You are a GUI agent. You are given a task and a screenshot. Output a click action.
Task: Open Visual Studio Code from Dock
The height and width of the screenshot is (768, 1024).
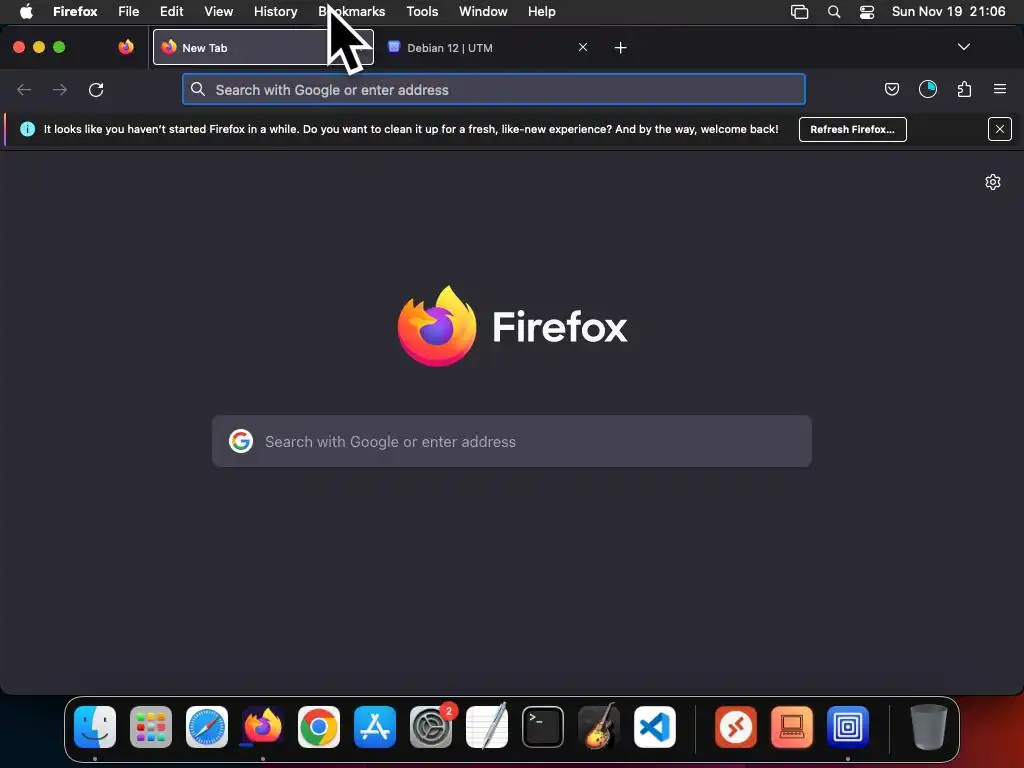tap(654, 727)
